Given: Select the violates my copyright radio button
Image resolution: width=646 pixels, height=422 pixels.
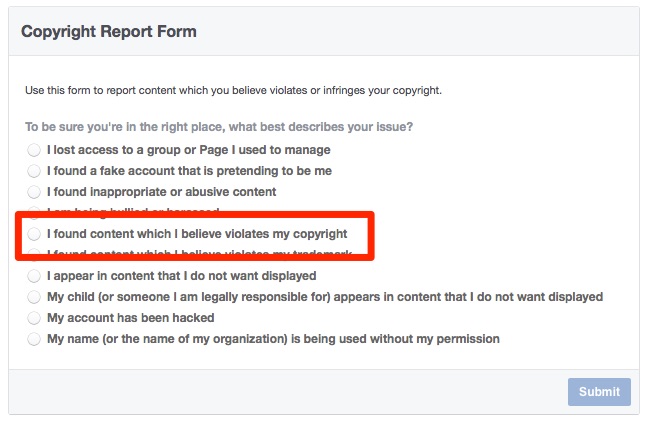Looking at the screenshot, I should [35, 234].
